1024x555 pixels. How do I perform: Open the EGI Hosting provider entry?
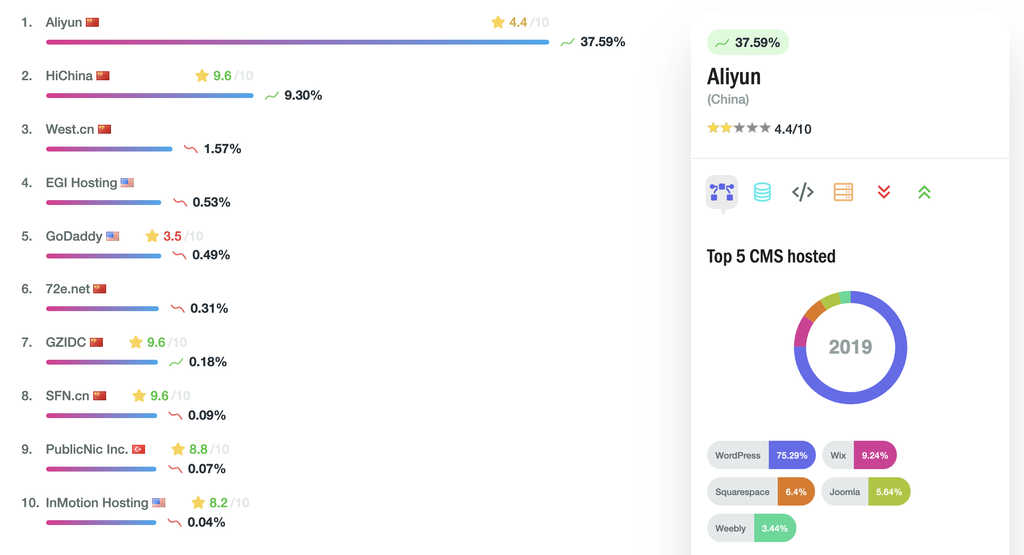[x=82, y=183]
